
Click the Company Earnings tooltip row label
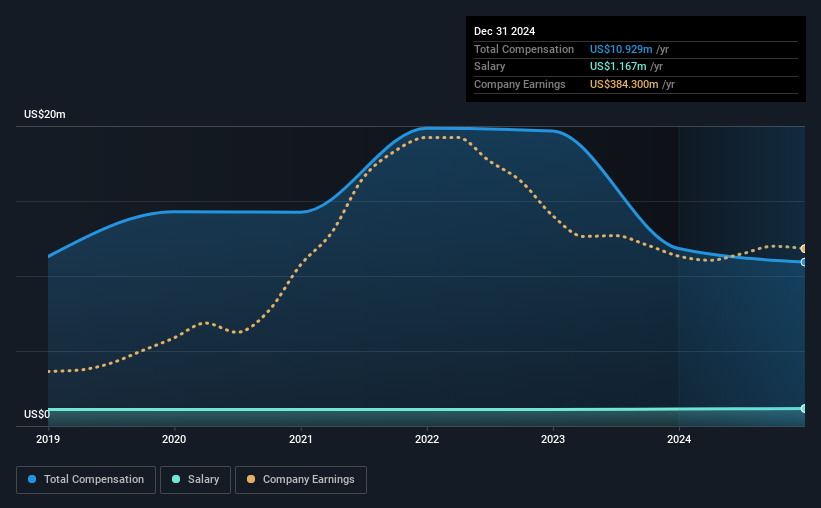(x=519, y=84)
